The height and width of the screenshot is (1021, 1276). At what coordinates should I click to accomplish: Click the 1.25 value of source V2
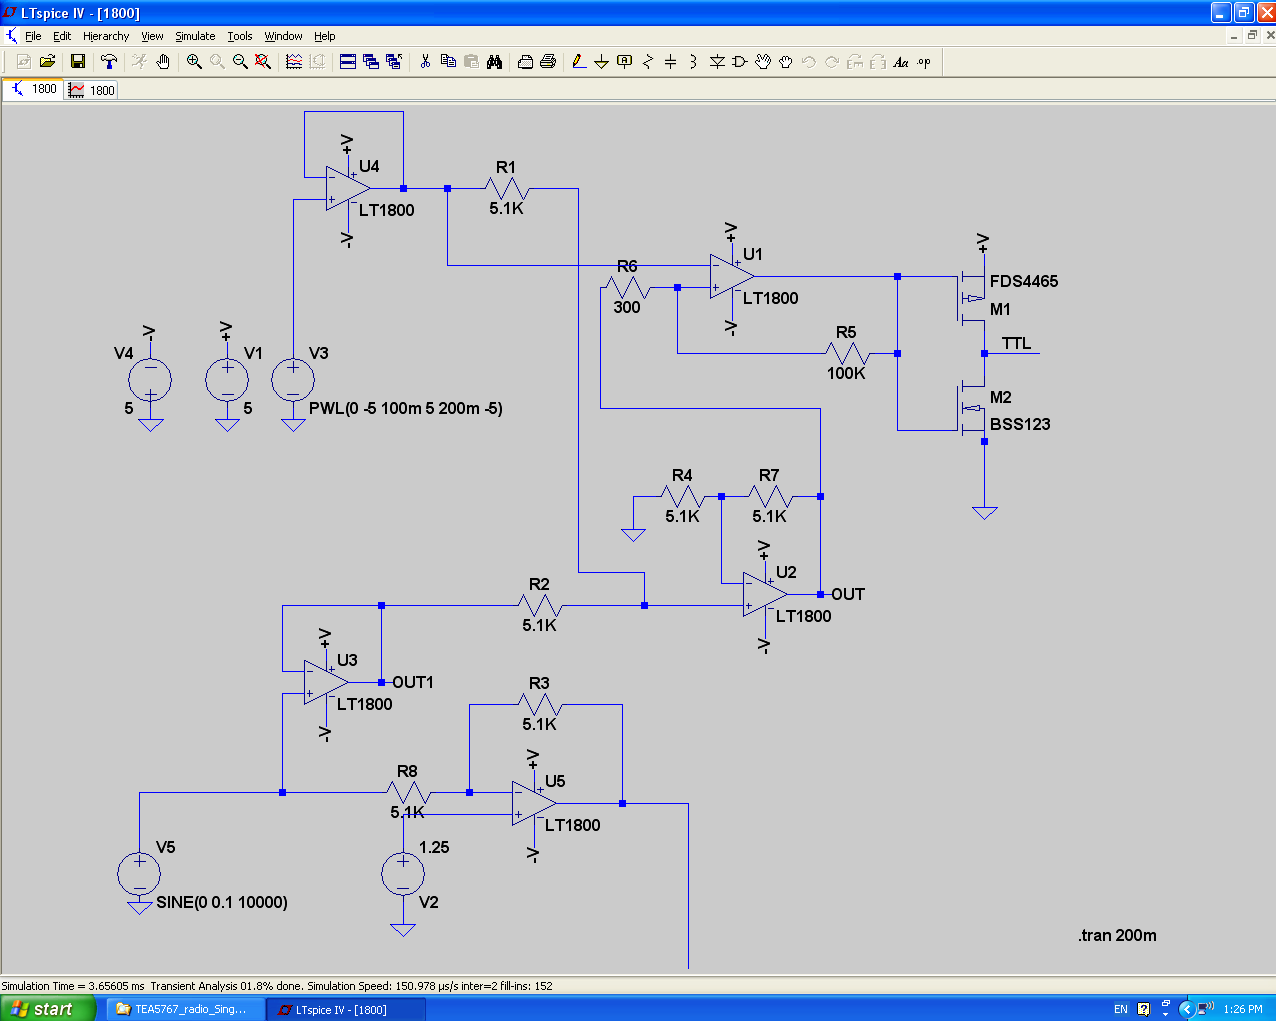[x=434, y=847]
